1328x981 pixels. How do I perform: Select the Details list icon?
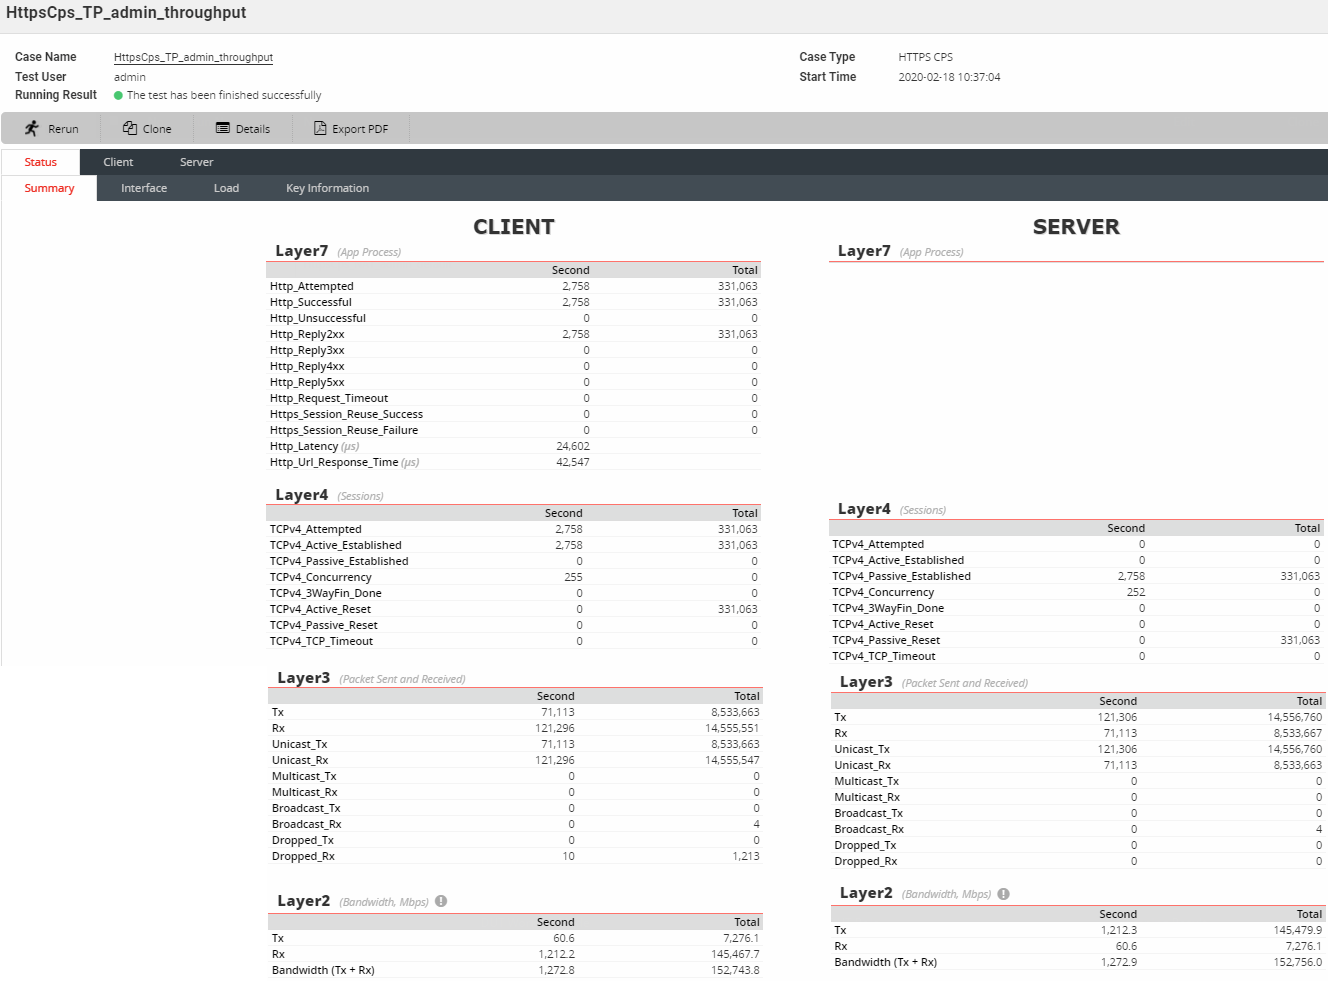click(x=222, y=128)
